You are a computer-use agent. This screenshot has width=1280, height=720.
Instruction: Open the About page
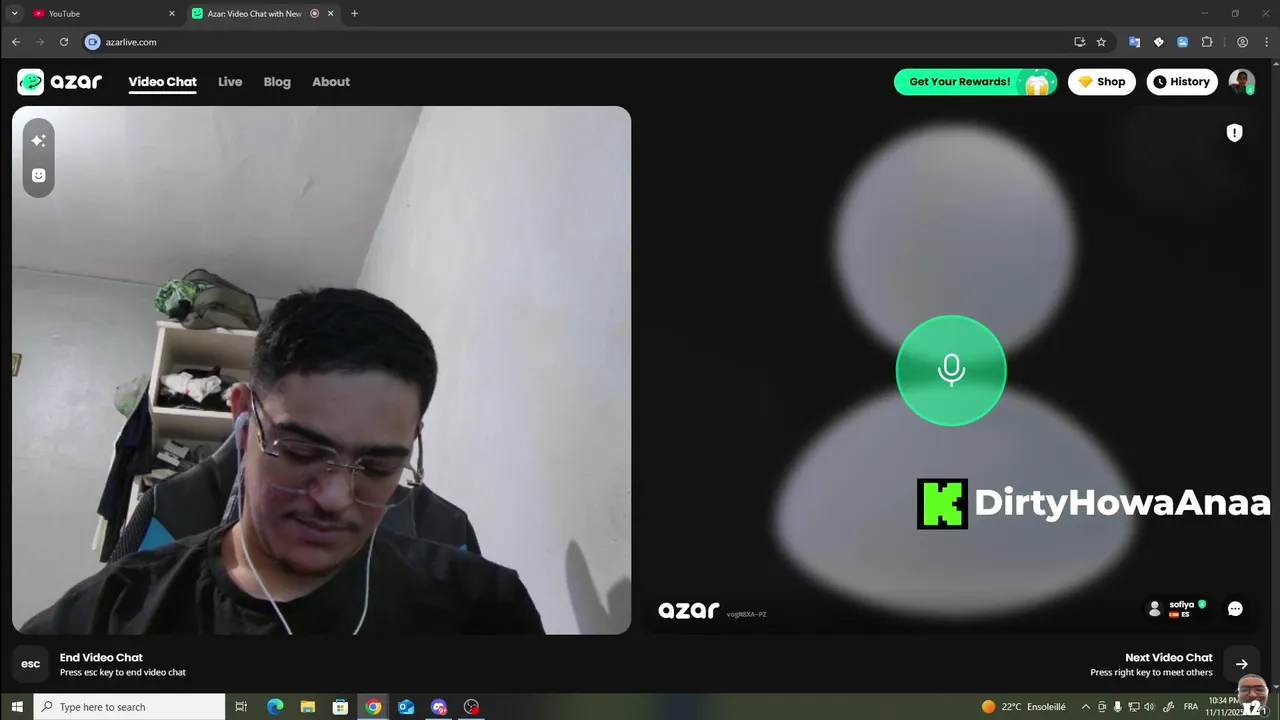click(331, 82)
